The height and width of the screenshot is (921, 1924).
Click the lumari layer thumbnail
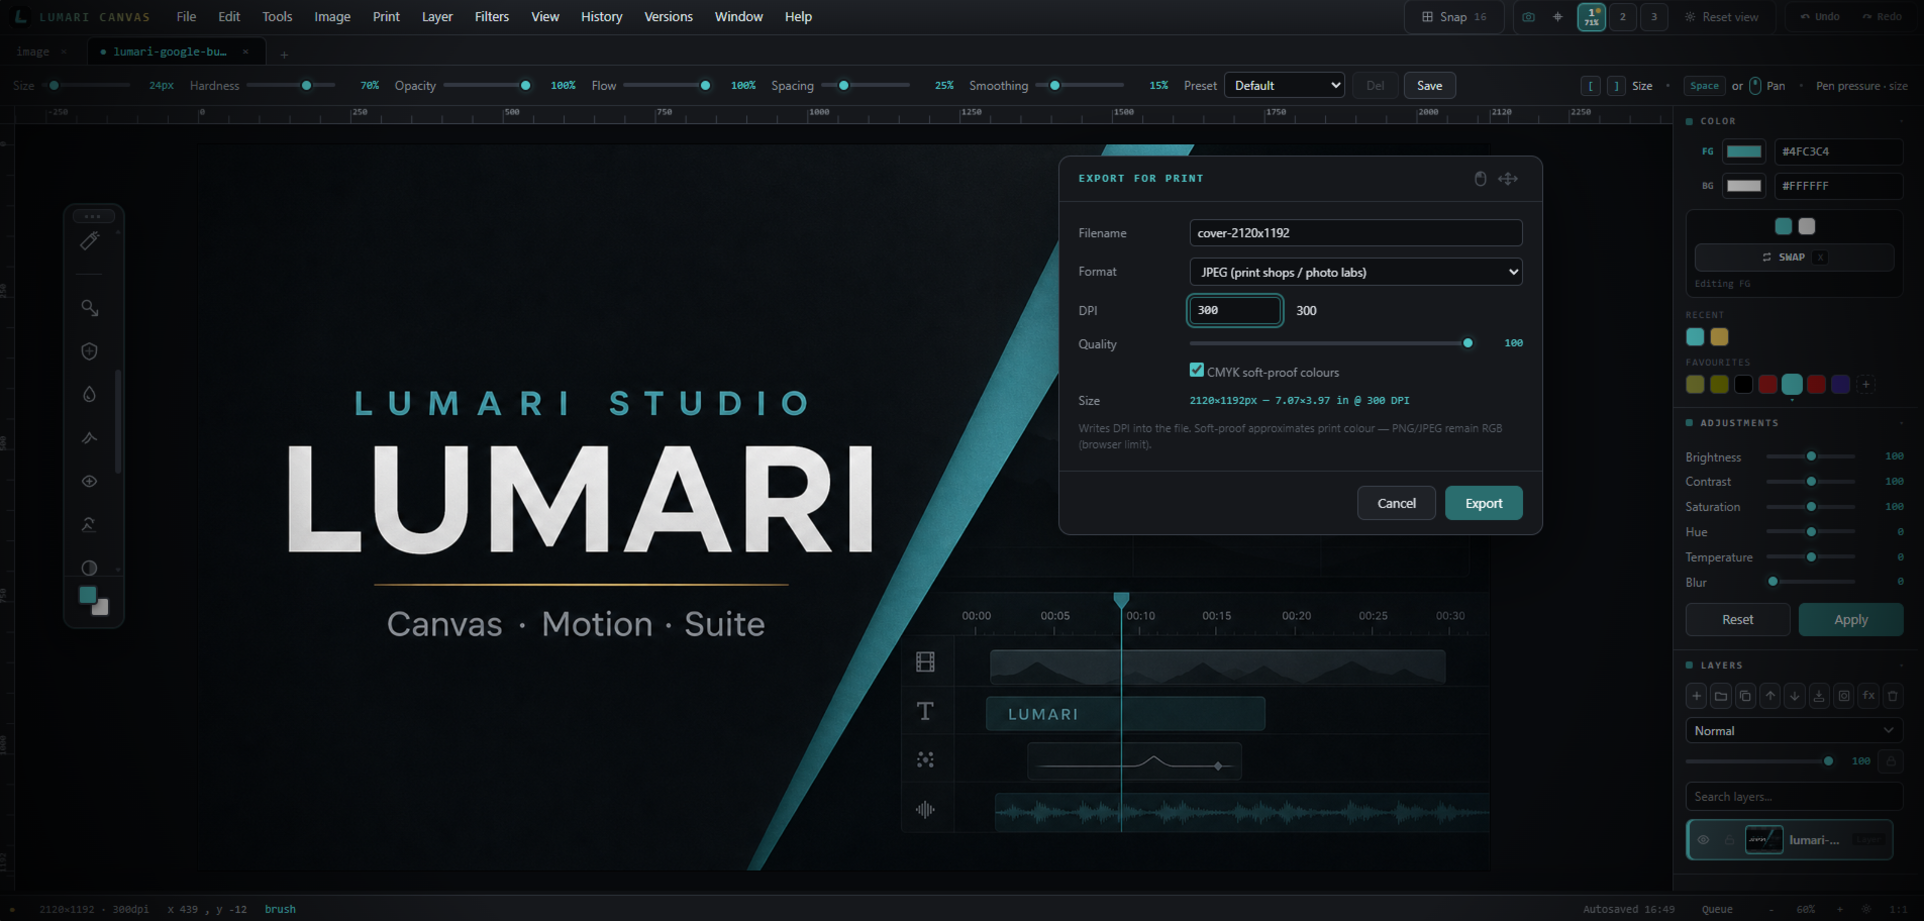pyautogui.click(x=1763, y=840)
